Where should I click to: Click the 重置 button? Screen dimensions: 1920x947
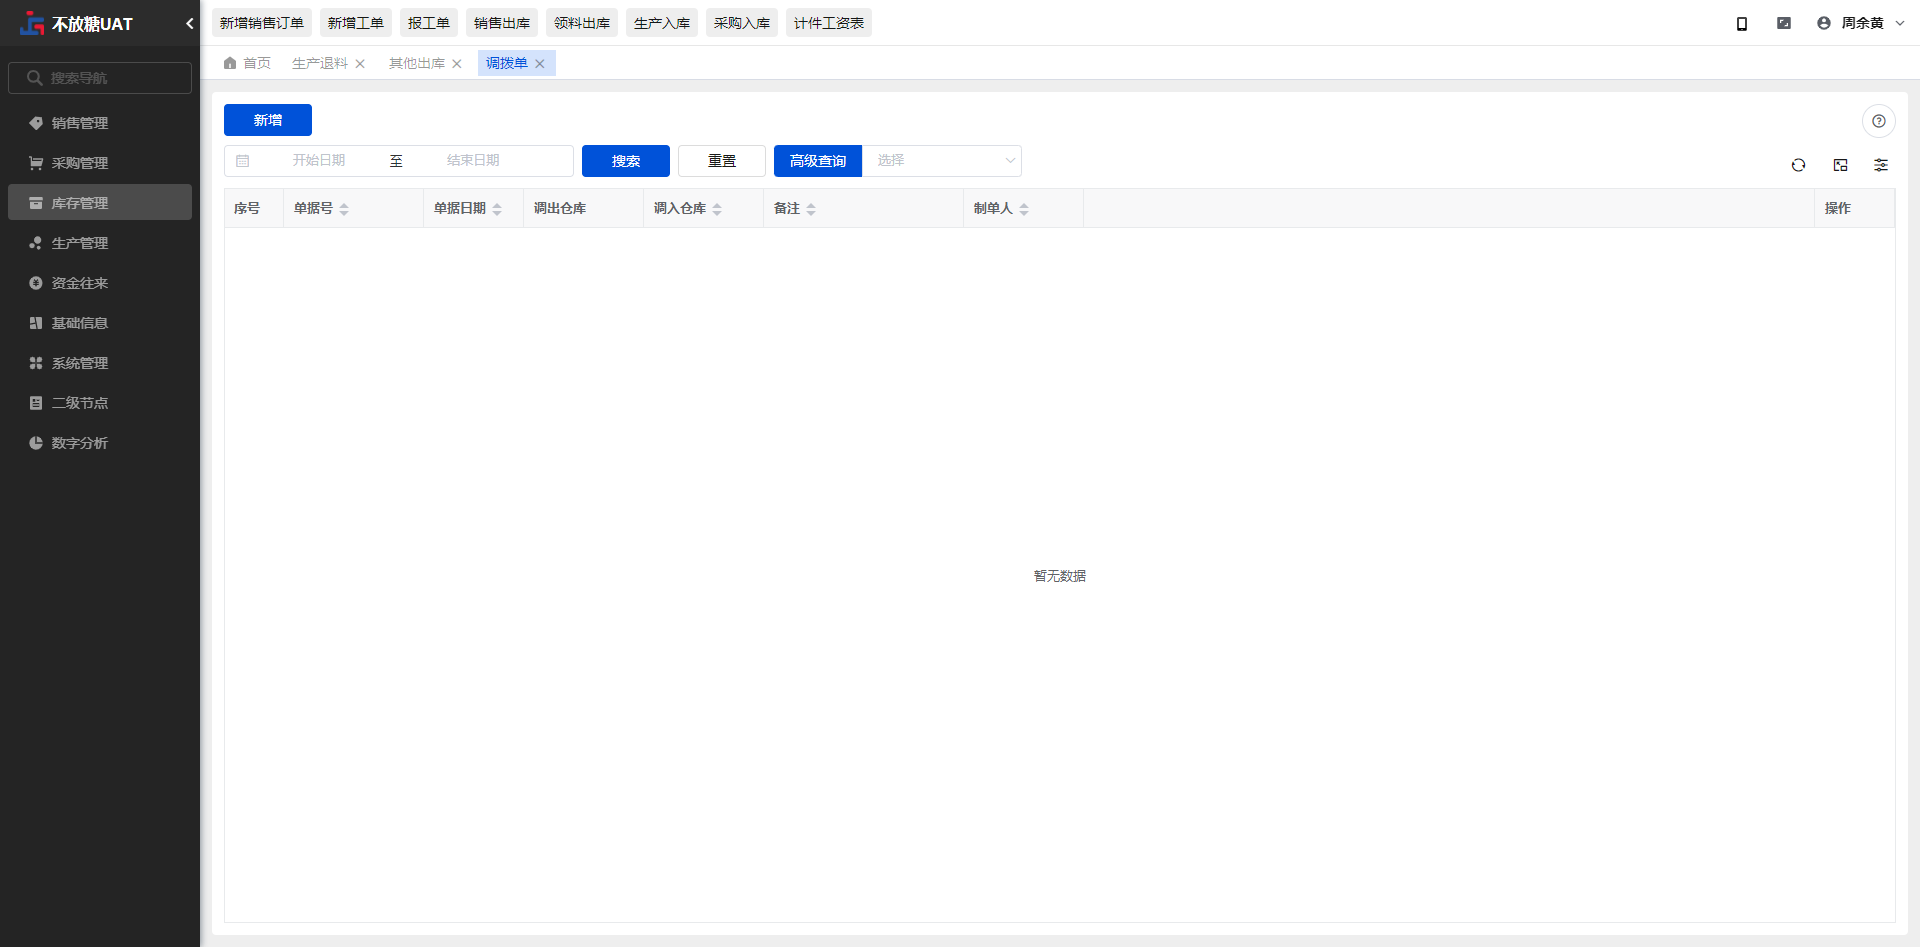pos(722,161)
